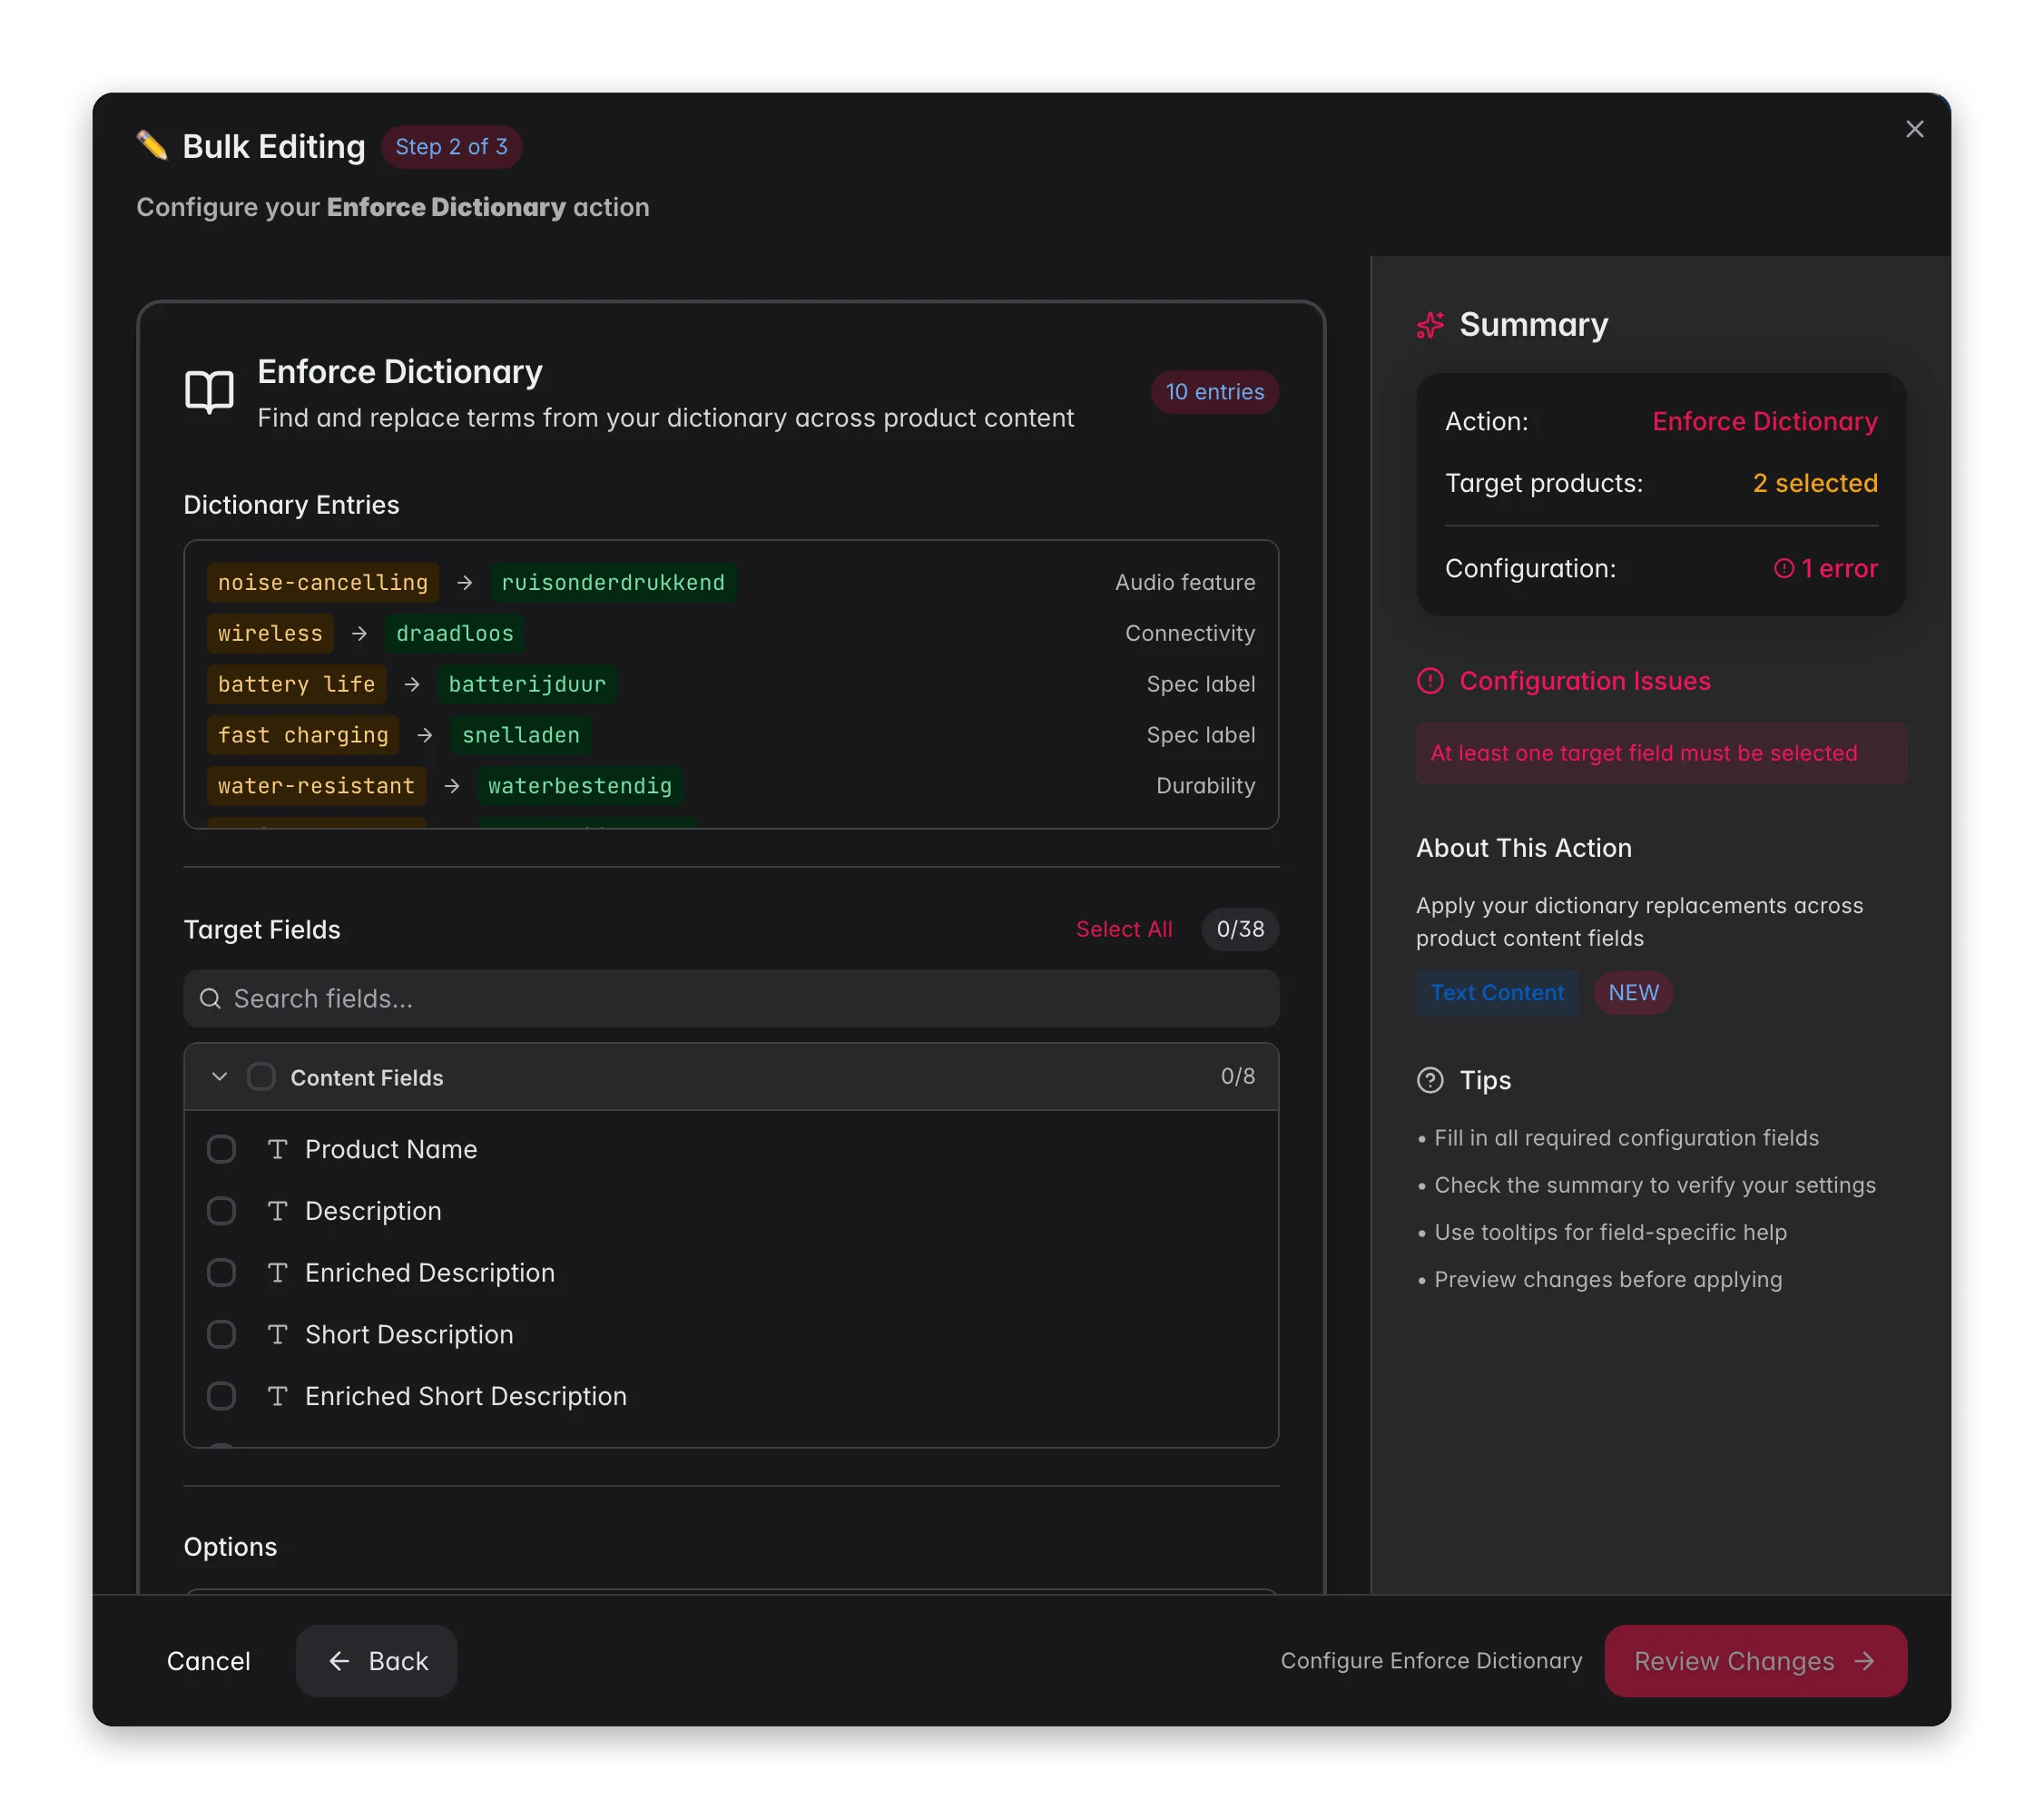Click the search magnifier icon in fields box
The image size is (2044, 1819).
tap(210, 998)
